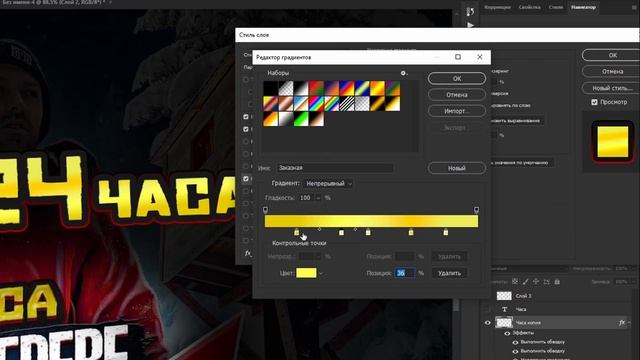
Task: Open the Градиент type dropdown Непрерывный
Action: point(328,184)
